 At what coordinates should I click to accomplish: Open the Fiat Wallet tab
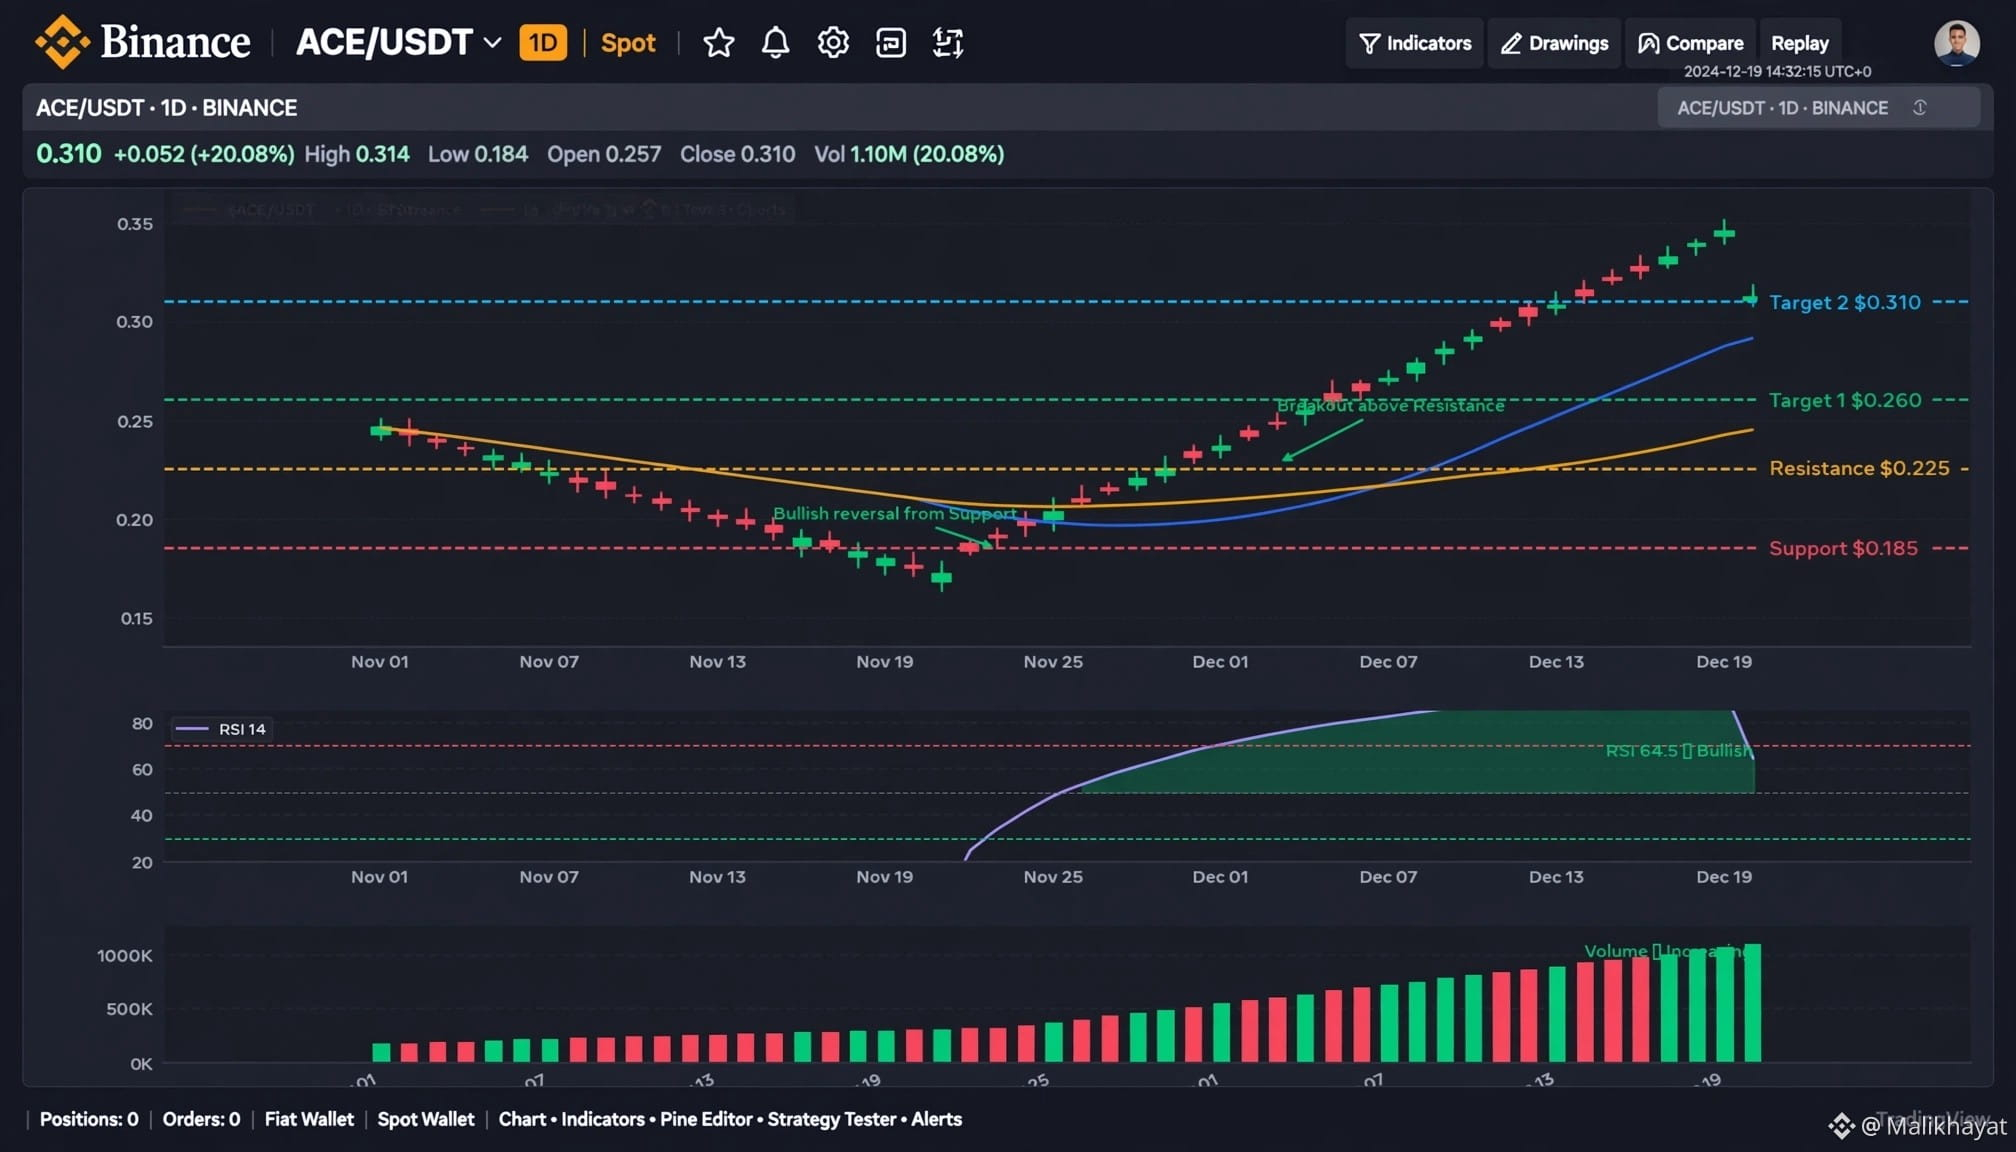pyautogui.click(x=309, y=1119)
